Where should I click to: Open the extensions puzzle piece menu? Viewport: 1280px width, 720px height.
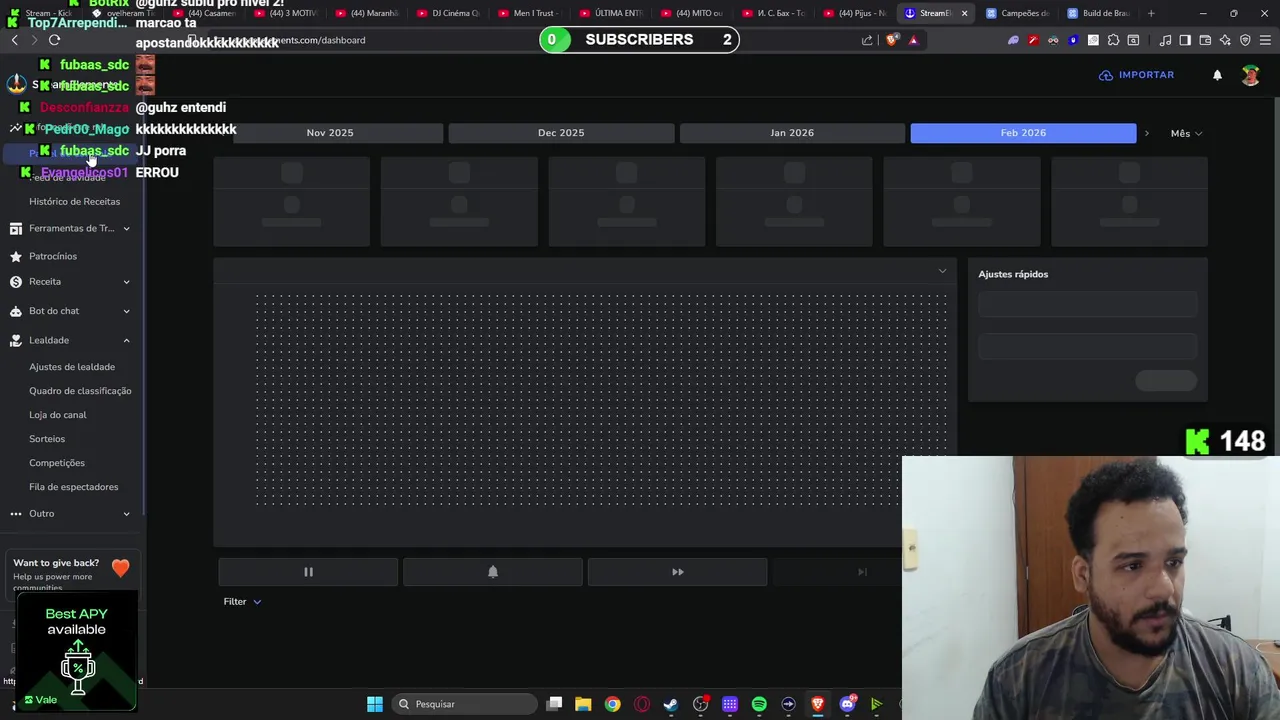(1113, 40)
